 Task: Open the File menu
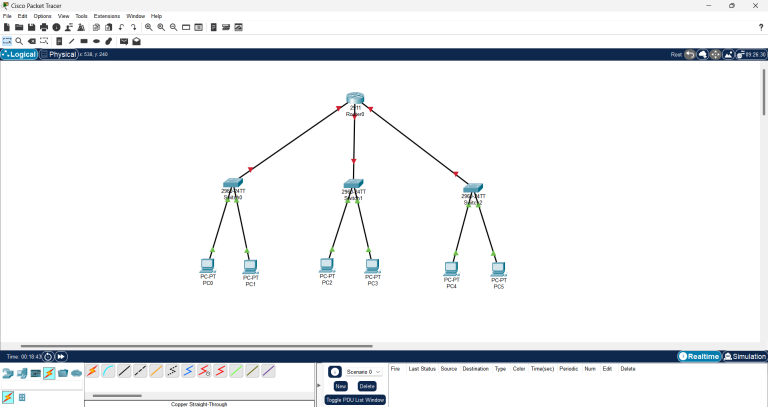pos(7,16)
